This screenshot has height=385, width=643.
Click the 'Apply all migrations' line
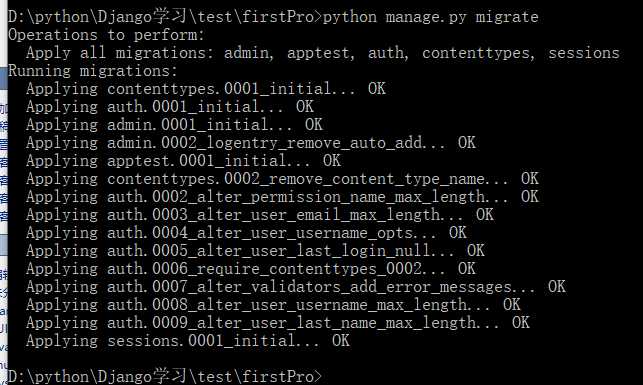tap(323, 53)
